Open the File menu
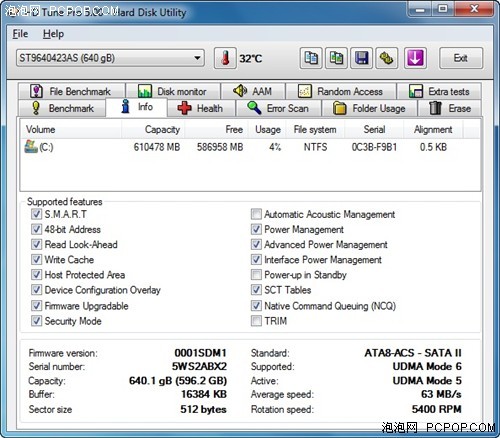This screenshot has height=438, width=500. point(20,34)
